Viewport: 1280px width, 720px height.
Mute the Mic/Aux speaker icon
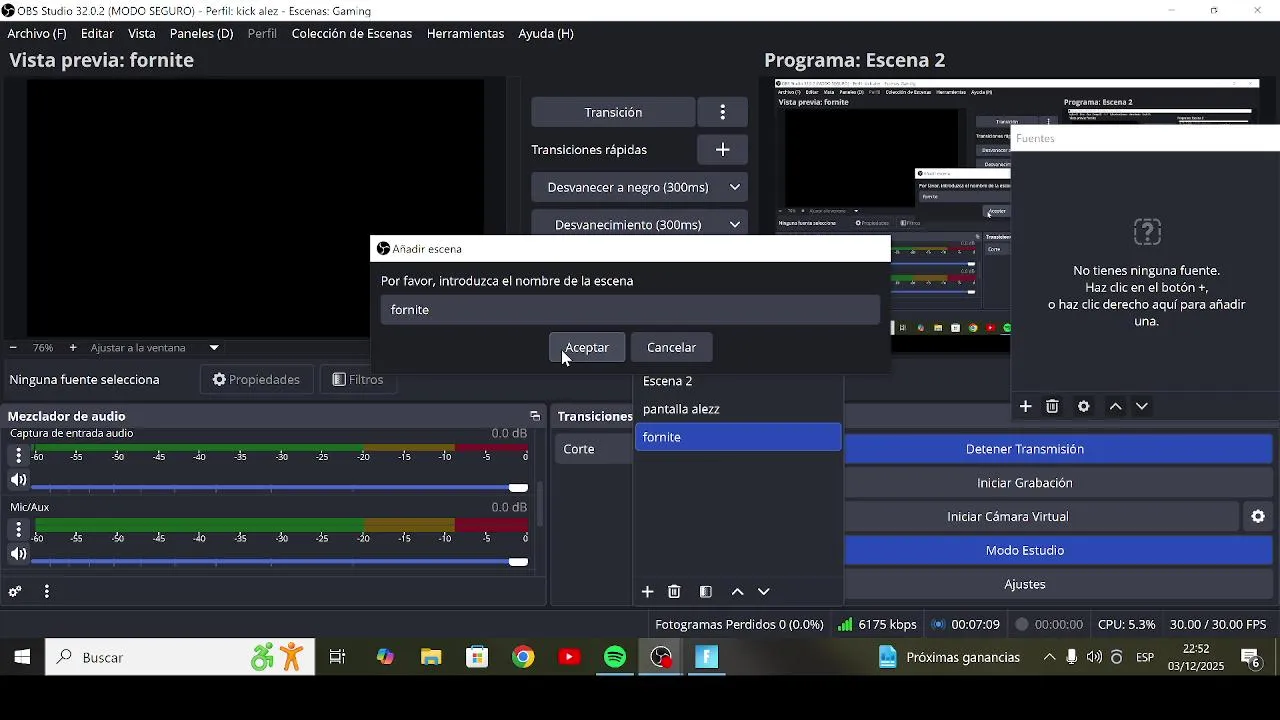[x=18, y=554]
